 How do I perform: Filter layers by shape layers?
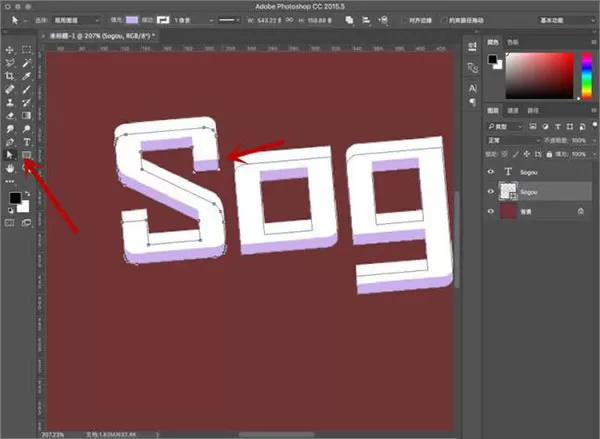coord(570,126)
